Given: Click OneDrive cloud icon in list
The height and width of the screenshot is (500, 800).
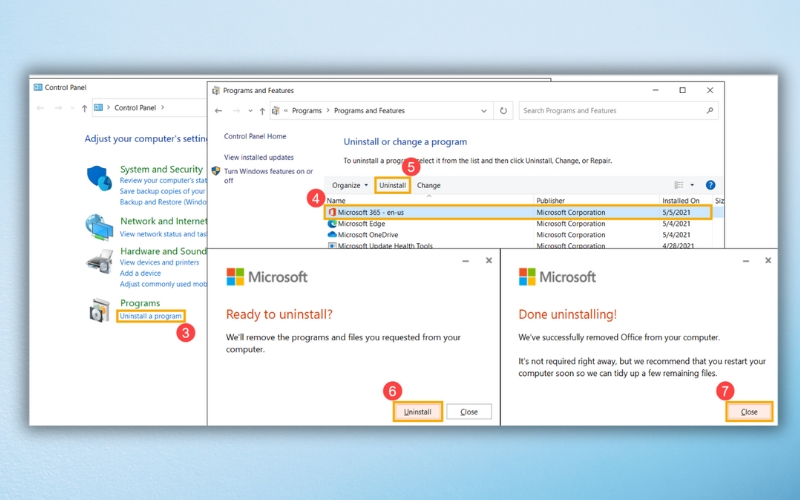Looking at the screenshot, I should (x=332, y=234).
